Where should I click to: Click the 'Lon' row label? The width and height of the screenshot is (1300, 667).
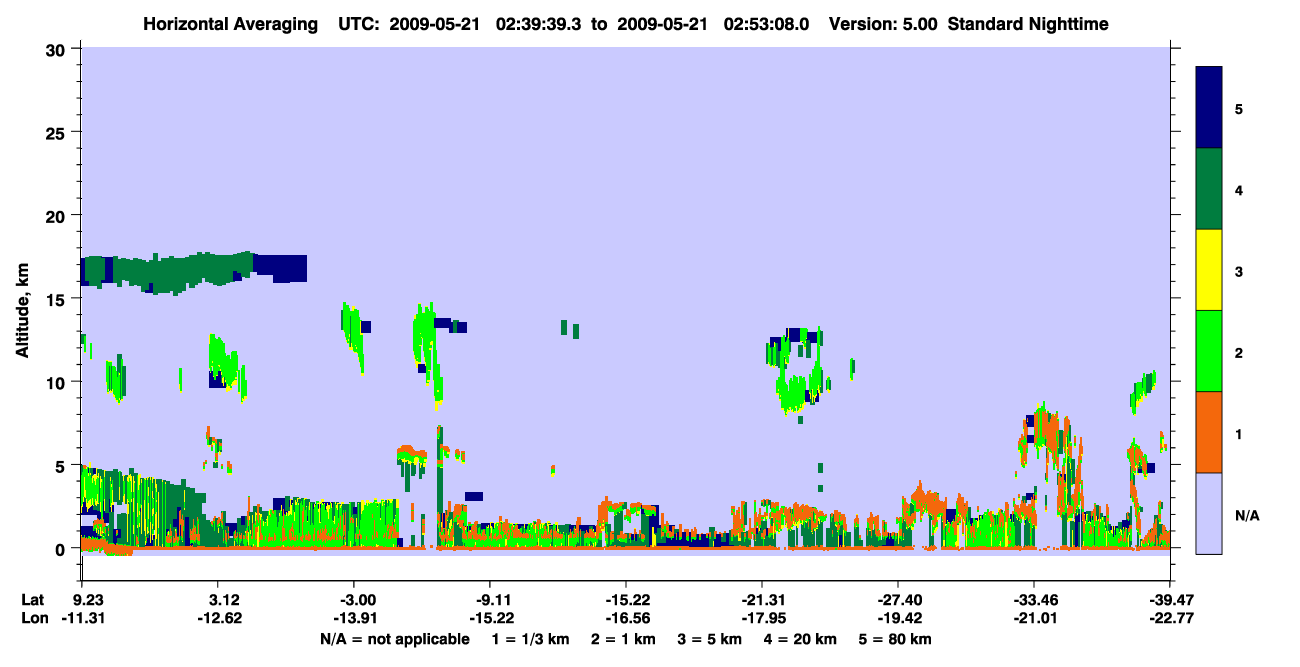coord(33,618)
